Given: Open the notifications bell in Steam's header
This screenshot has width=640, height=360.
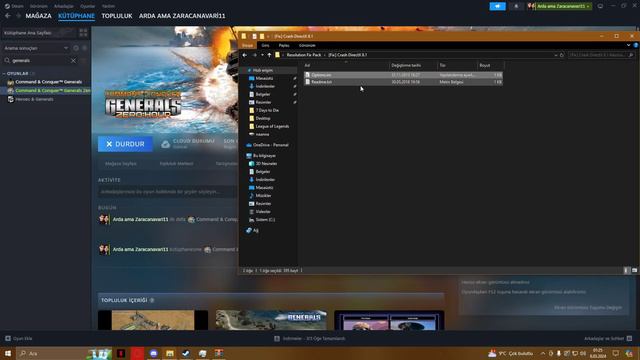Looking at the screenshot, I should pos(516,6).
